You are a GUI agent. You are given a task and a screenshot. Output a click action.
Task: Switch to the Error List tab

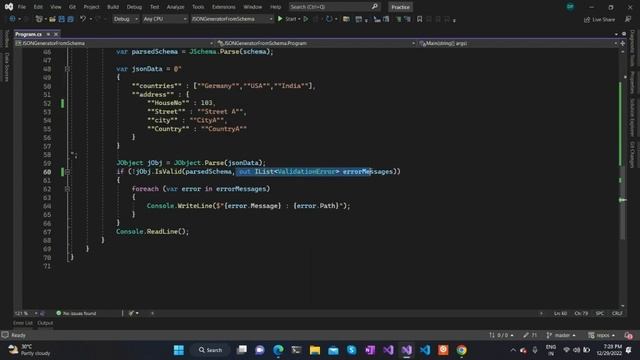tap(23, 323)
